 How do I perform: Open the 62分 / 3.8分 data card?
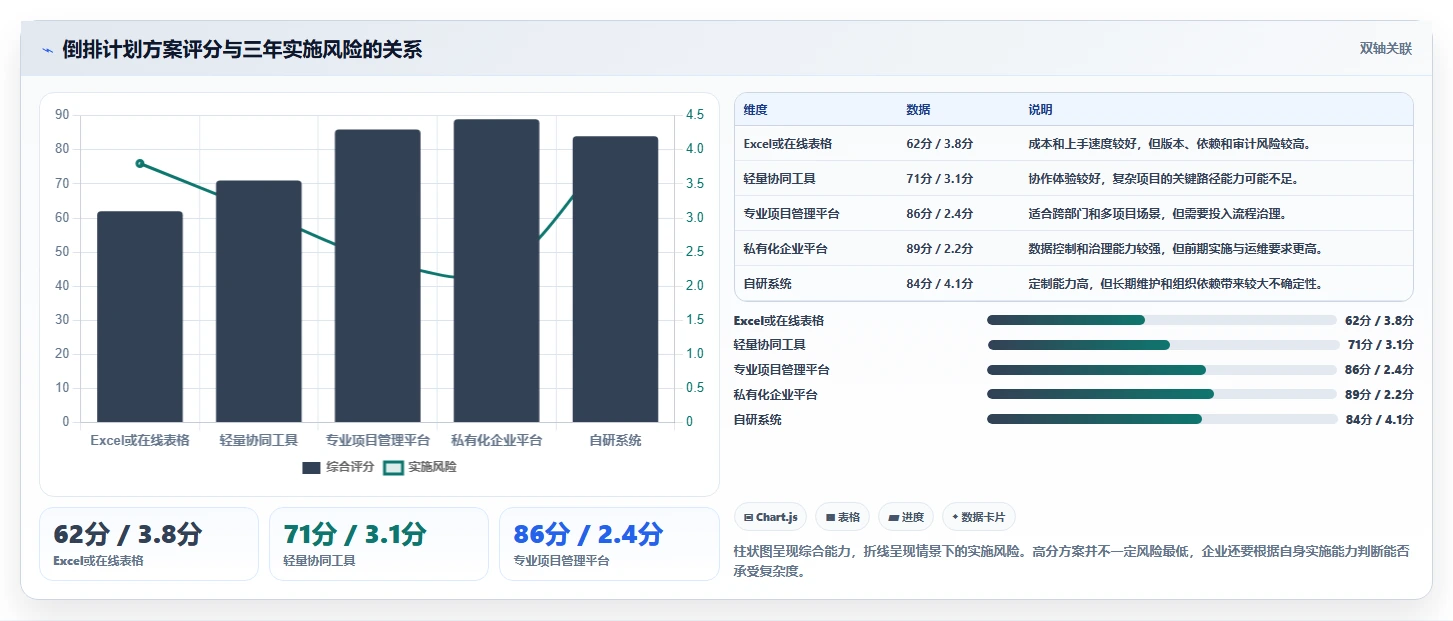(149, 544)
